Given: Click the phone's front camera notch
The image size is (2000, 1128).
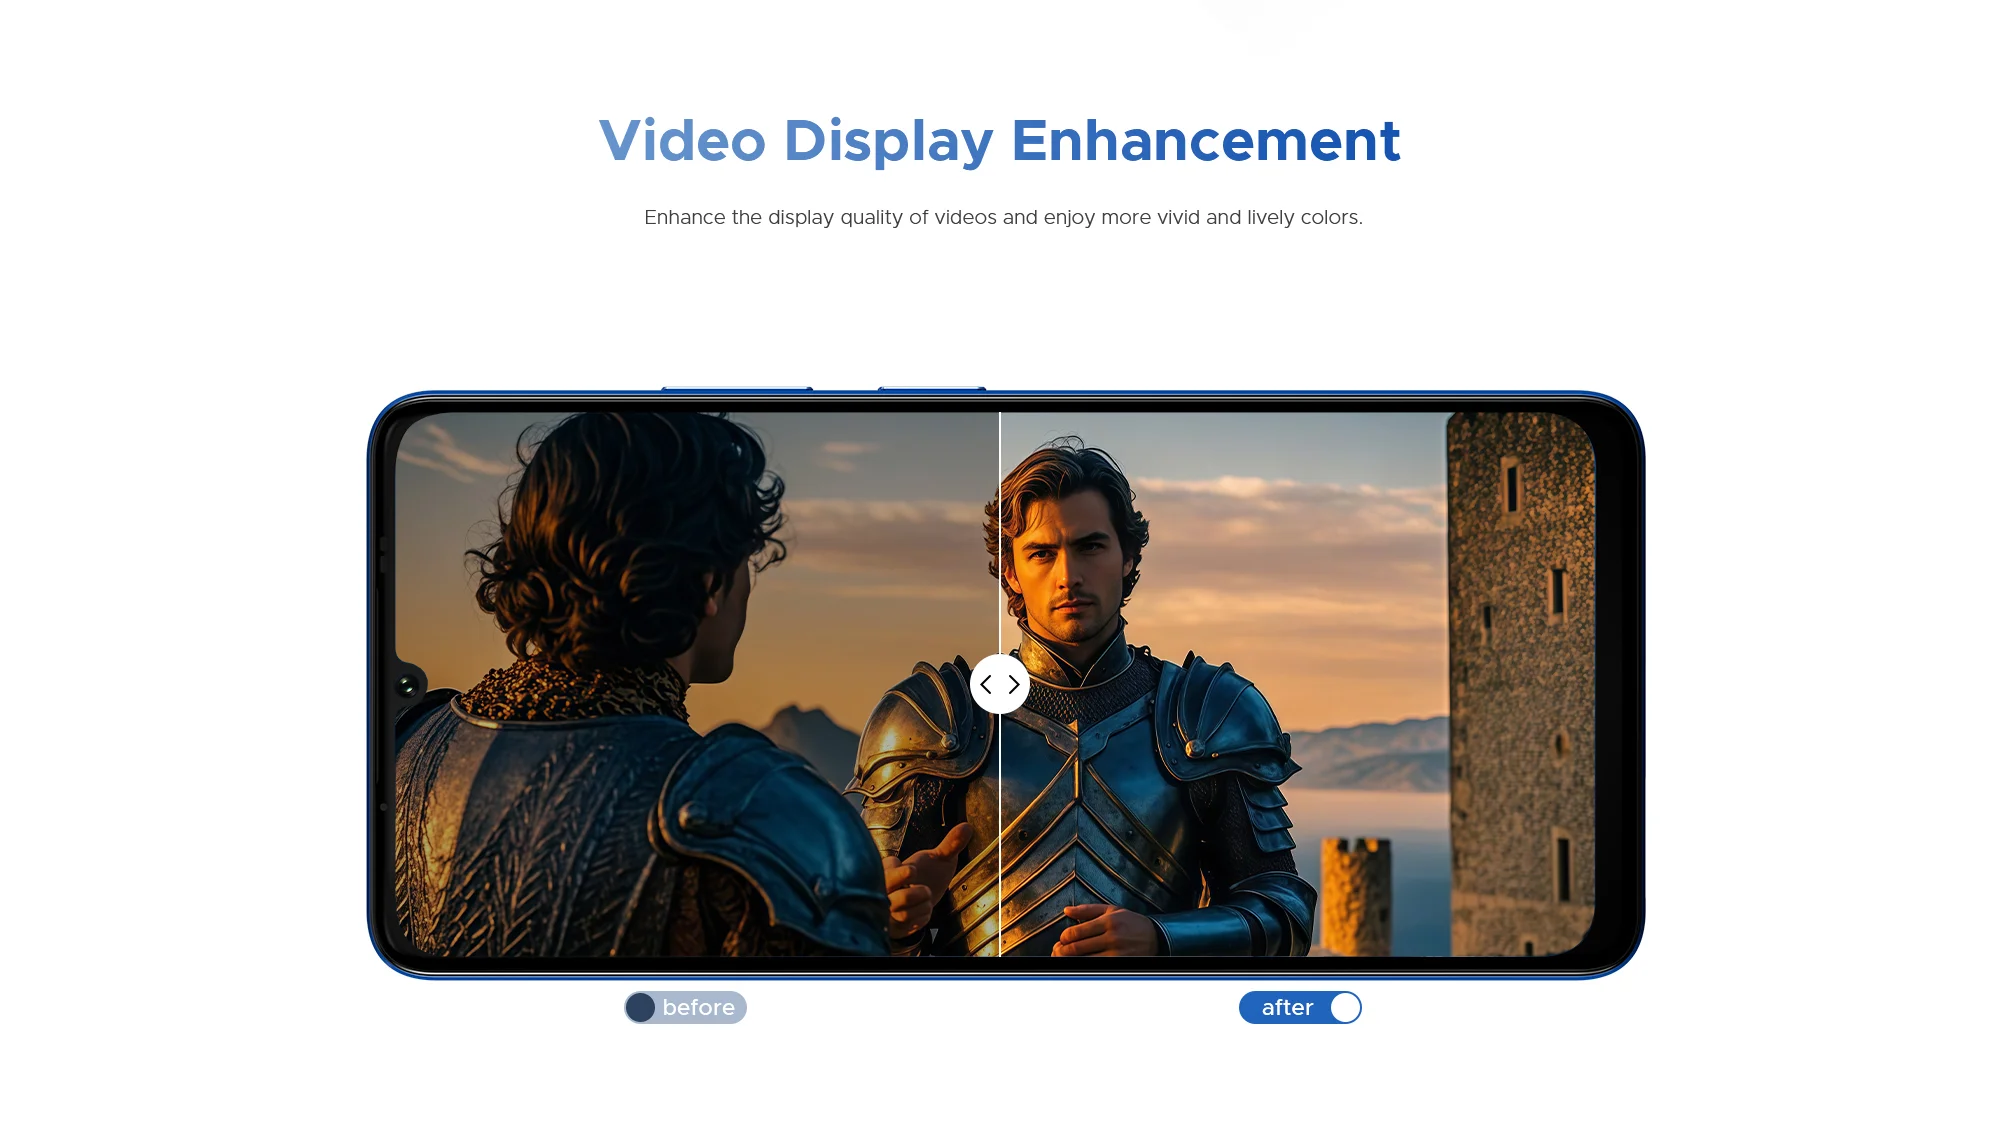Looking at the screenshot, I should (x=407, y=686).
